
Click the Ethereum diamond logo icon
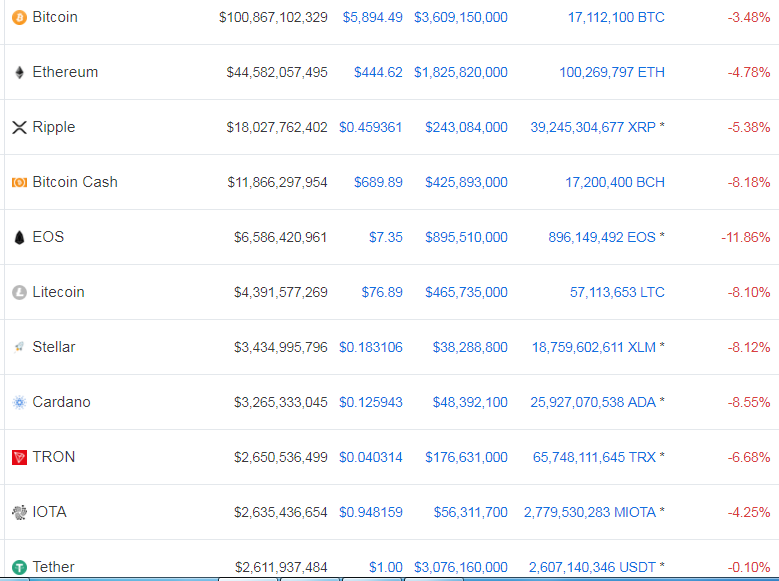tap(19, 73)
